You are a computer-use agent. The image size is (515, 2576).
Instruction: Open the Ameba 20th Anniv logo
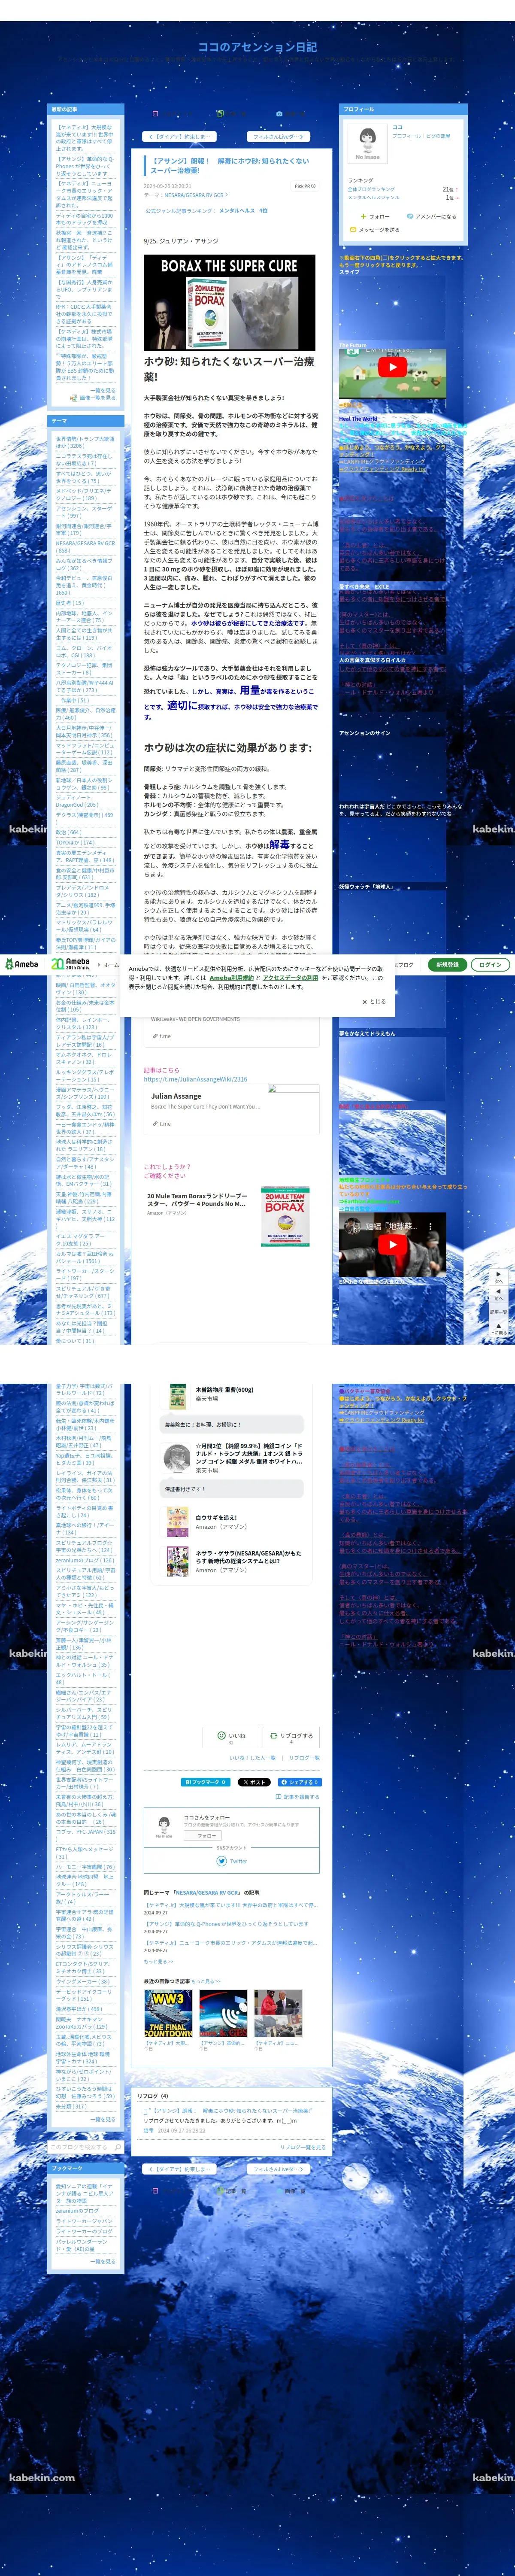pos(71,964)
